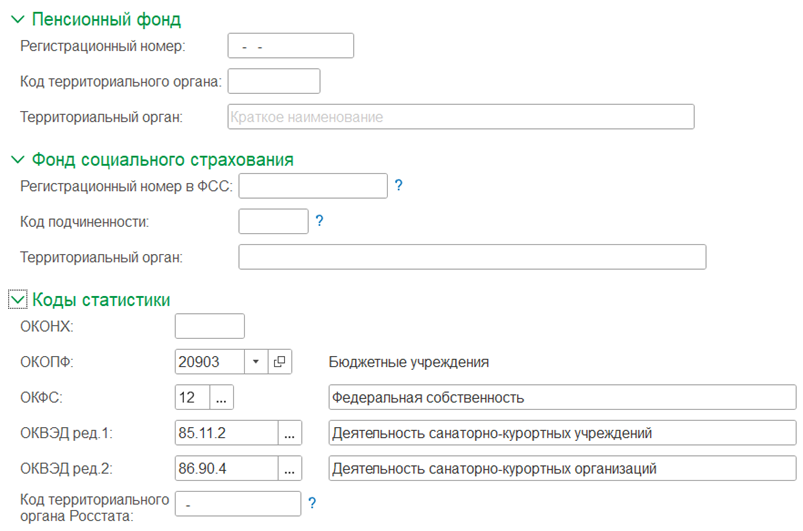The height and width of the screenshot is (531, 803).
Task: Collapse the Фонд социального страхования section chevron
Action: coord(18,160)
